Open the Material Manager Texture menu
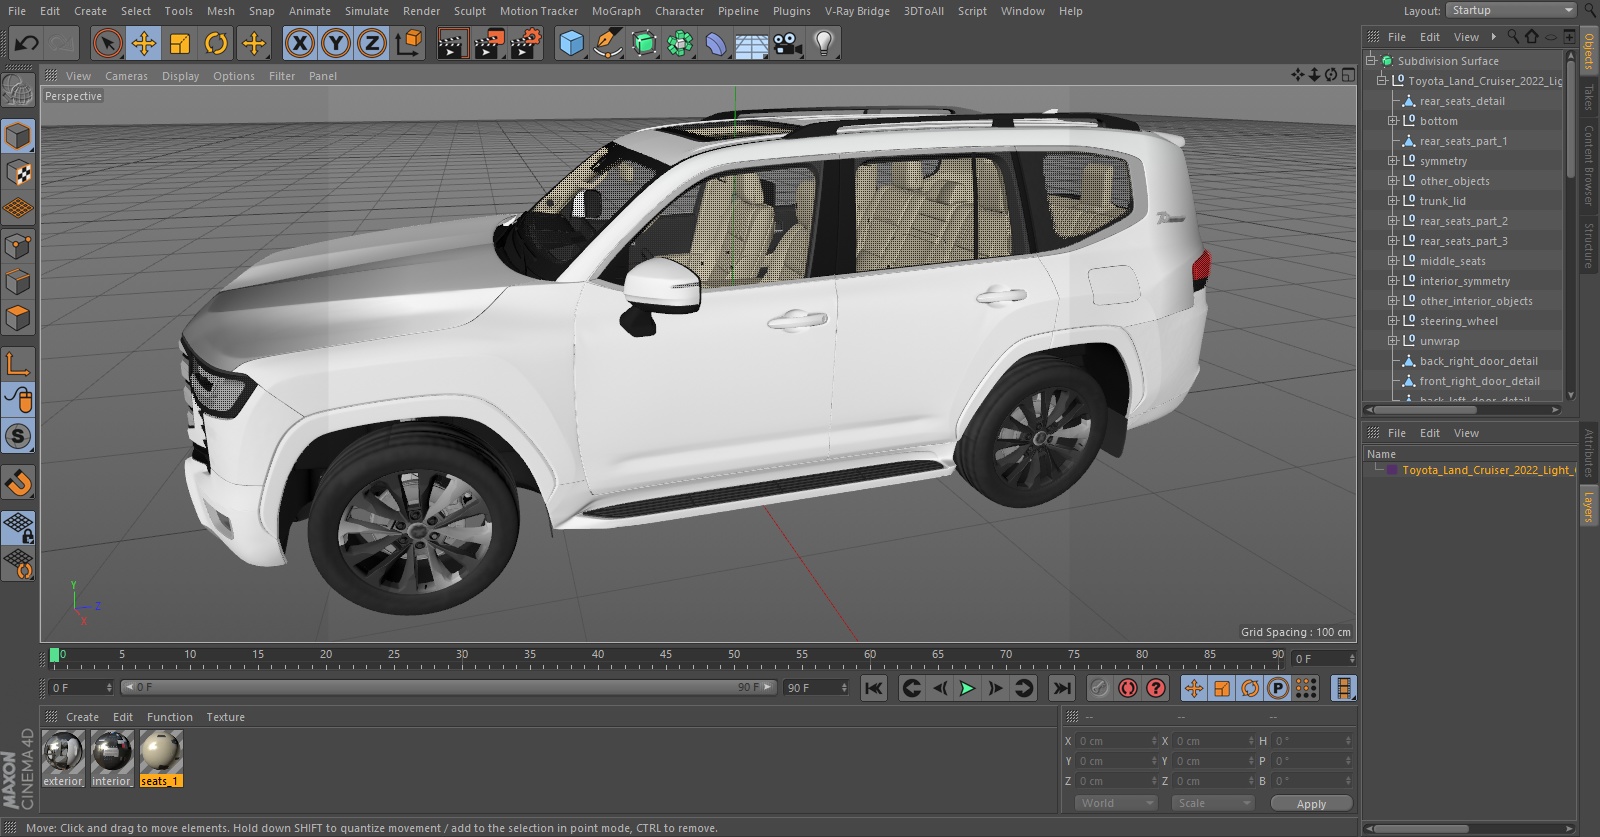 [225, 717]
